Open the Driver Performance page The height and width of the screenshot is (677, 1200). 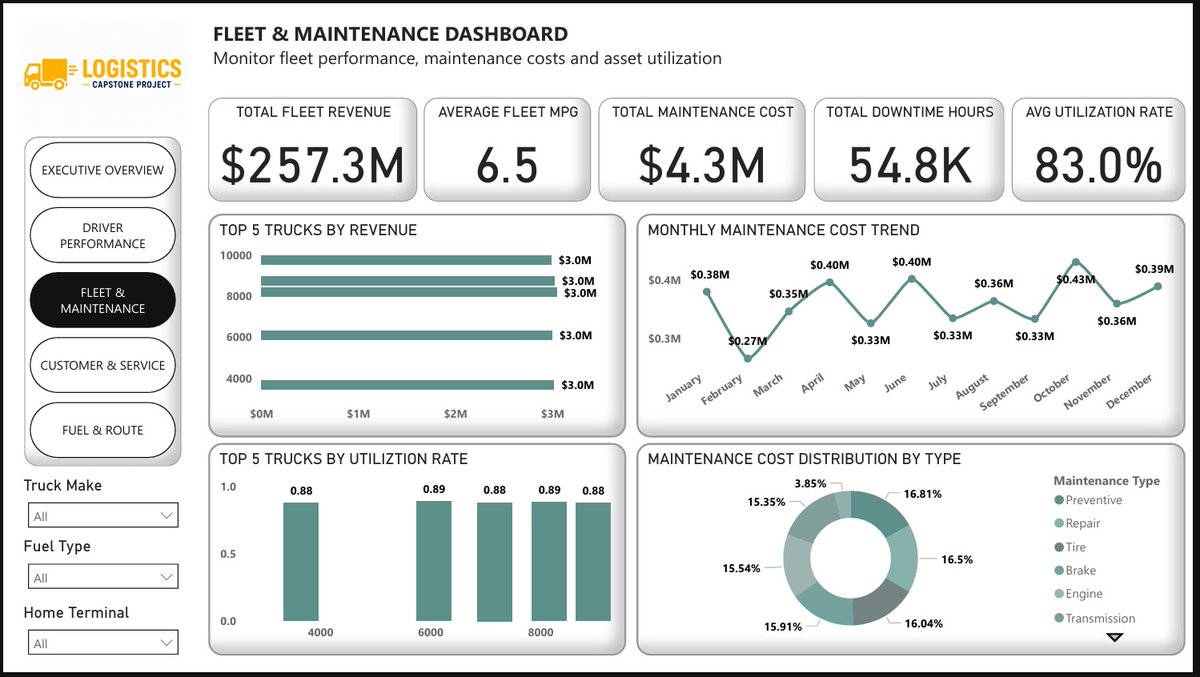point(103,236)
